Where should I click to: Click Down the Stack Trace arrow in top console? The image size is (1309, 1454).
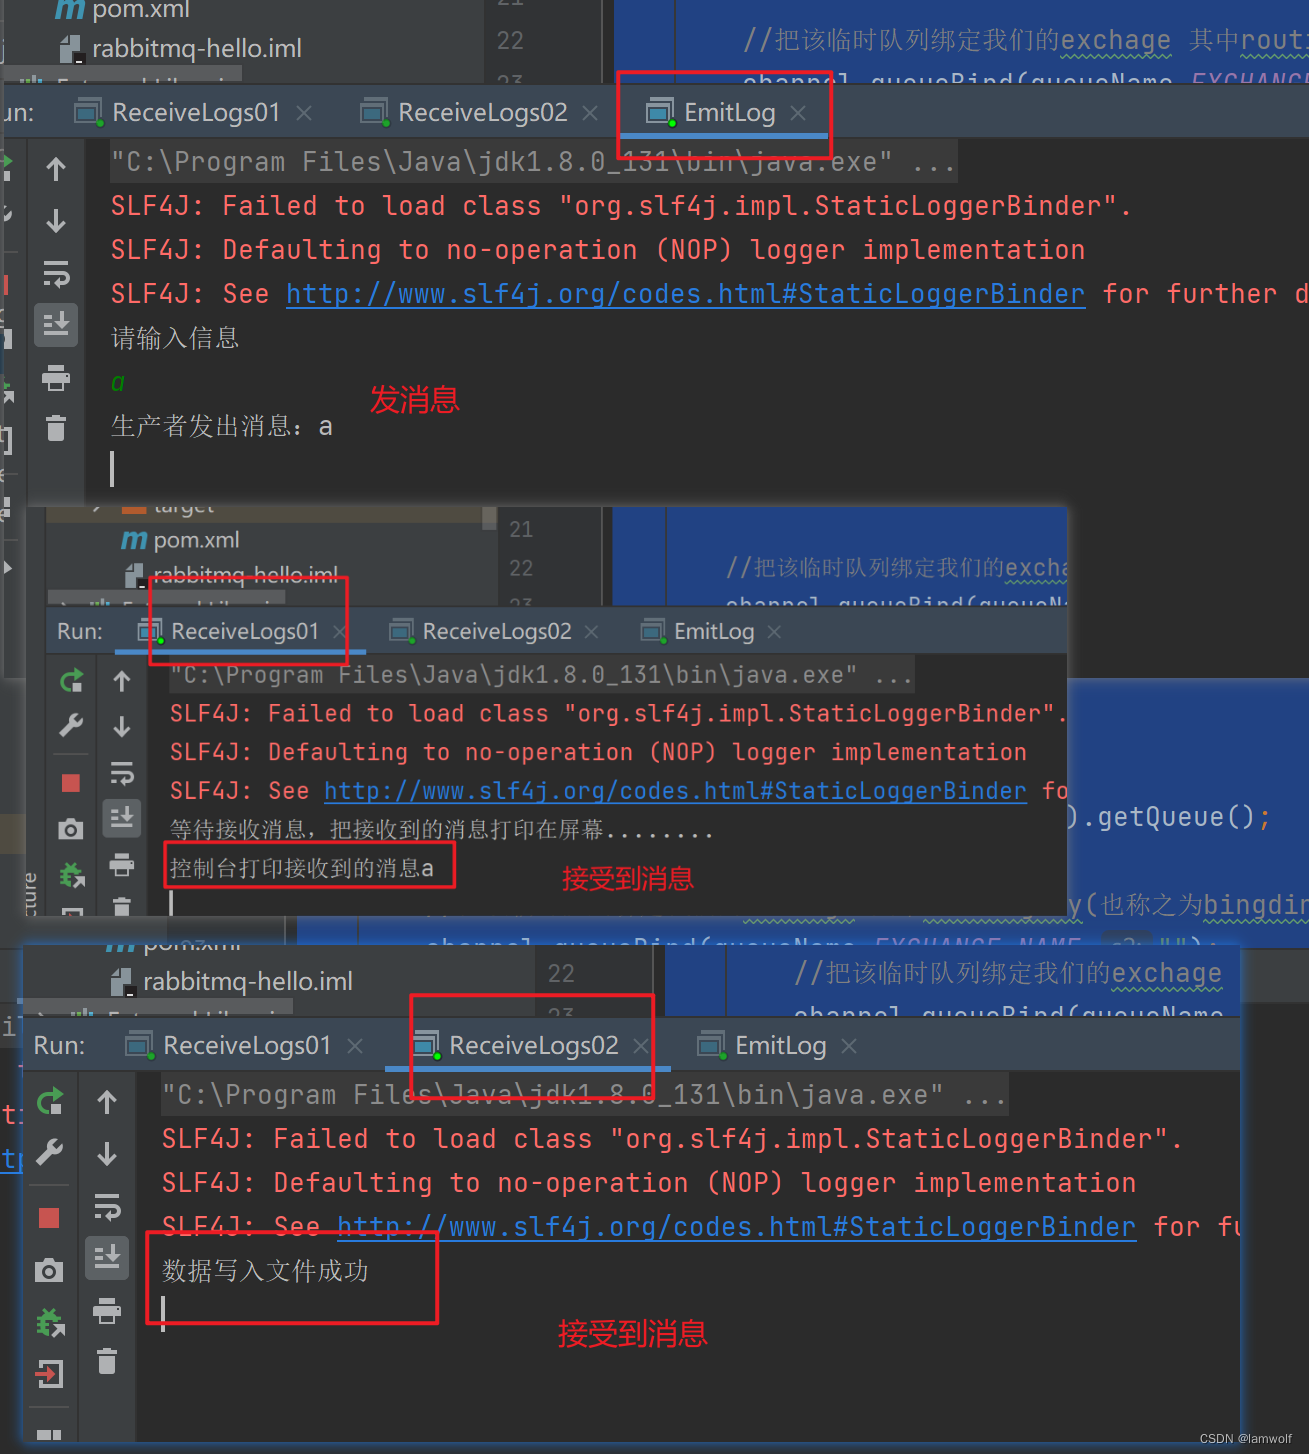tap(56, 221)
